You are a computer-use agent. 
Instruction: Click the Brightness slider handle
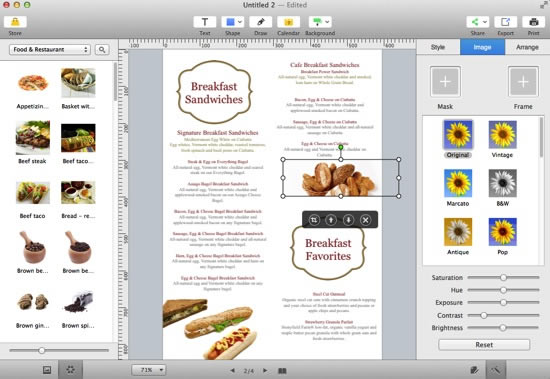(503, 327)
